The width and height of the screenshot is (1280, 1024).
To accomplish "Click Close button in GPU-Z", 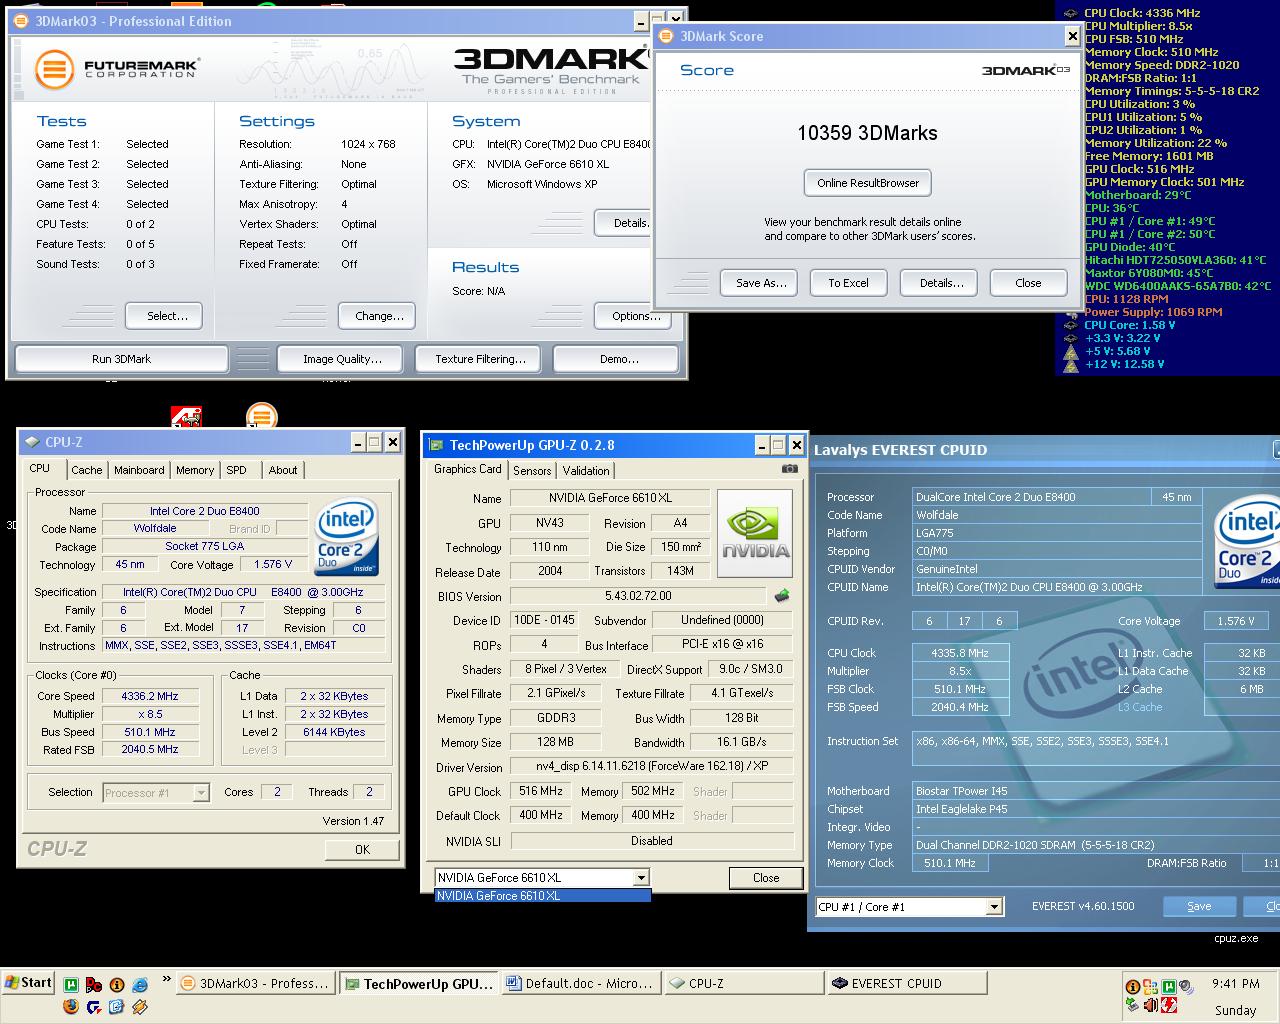I will 766,878.
